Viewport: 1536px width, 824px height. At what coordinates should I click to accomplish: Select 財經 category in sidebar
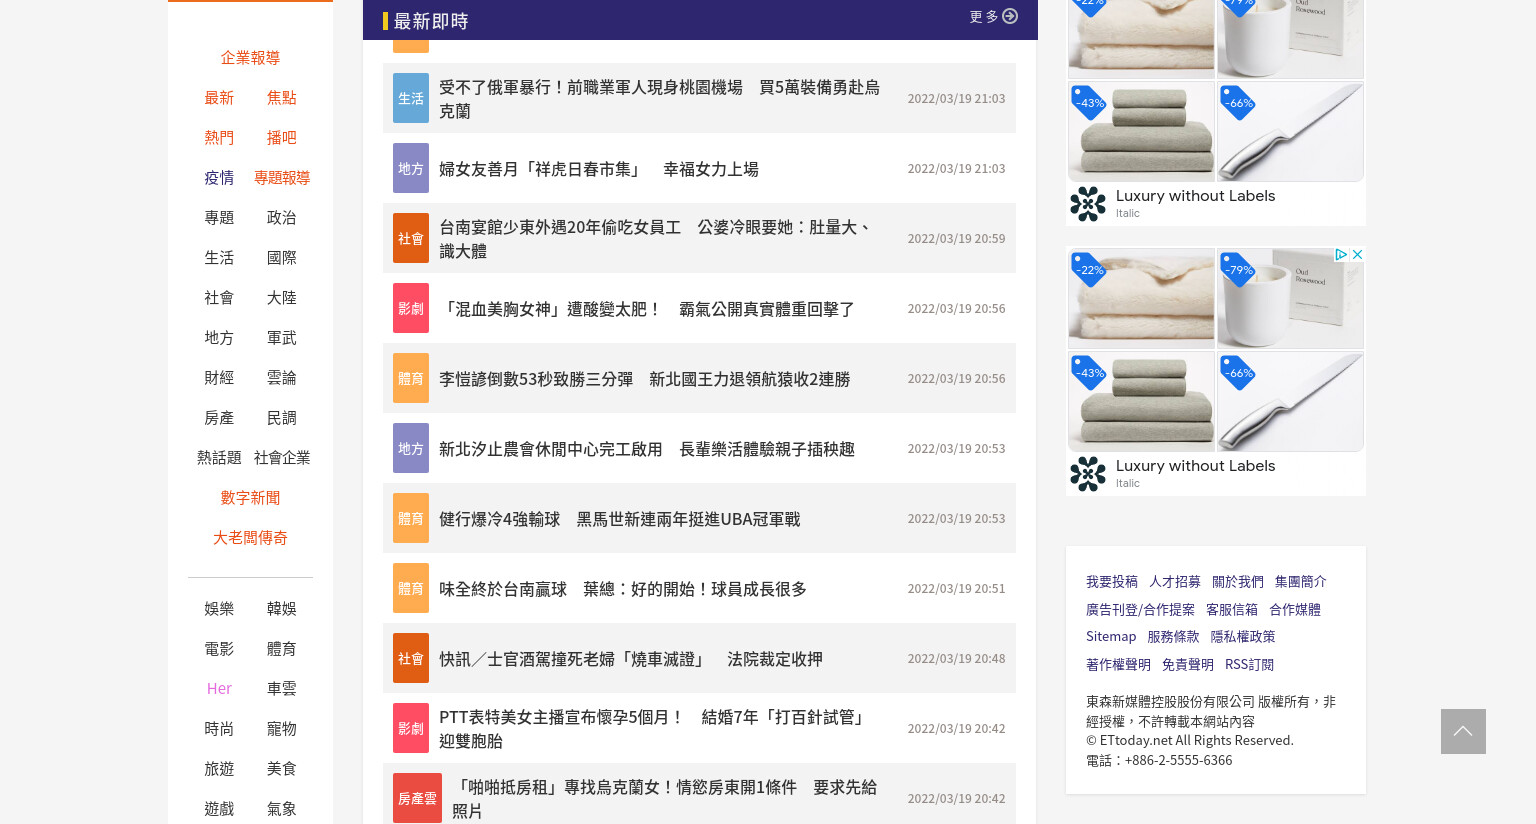point(219,378)
